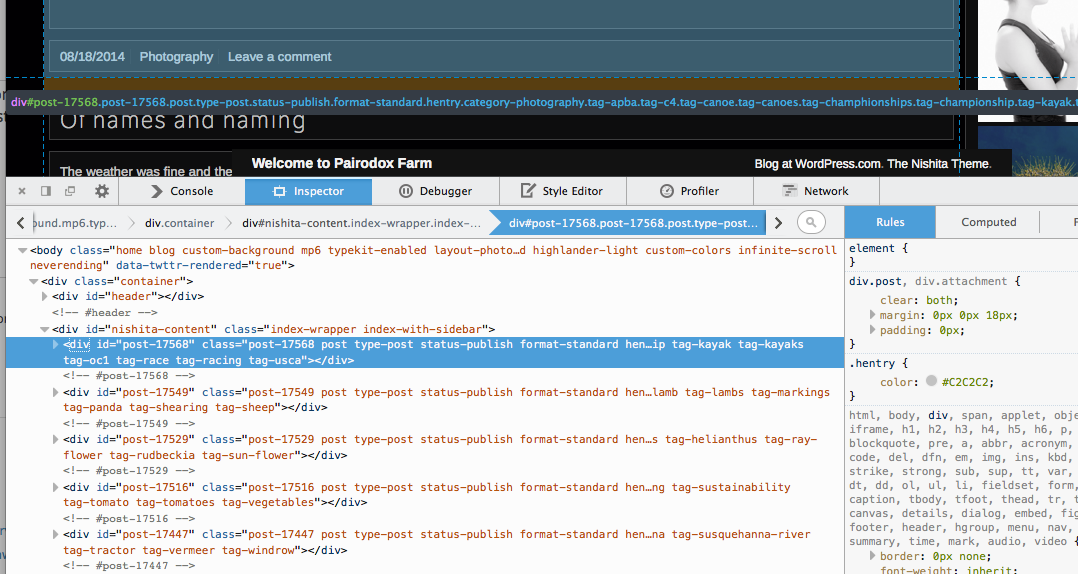Switch to the Console tab
This screenshot has width=1078, height=574.
181,191
